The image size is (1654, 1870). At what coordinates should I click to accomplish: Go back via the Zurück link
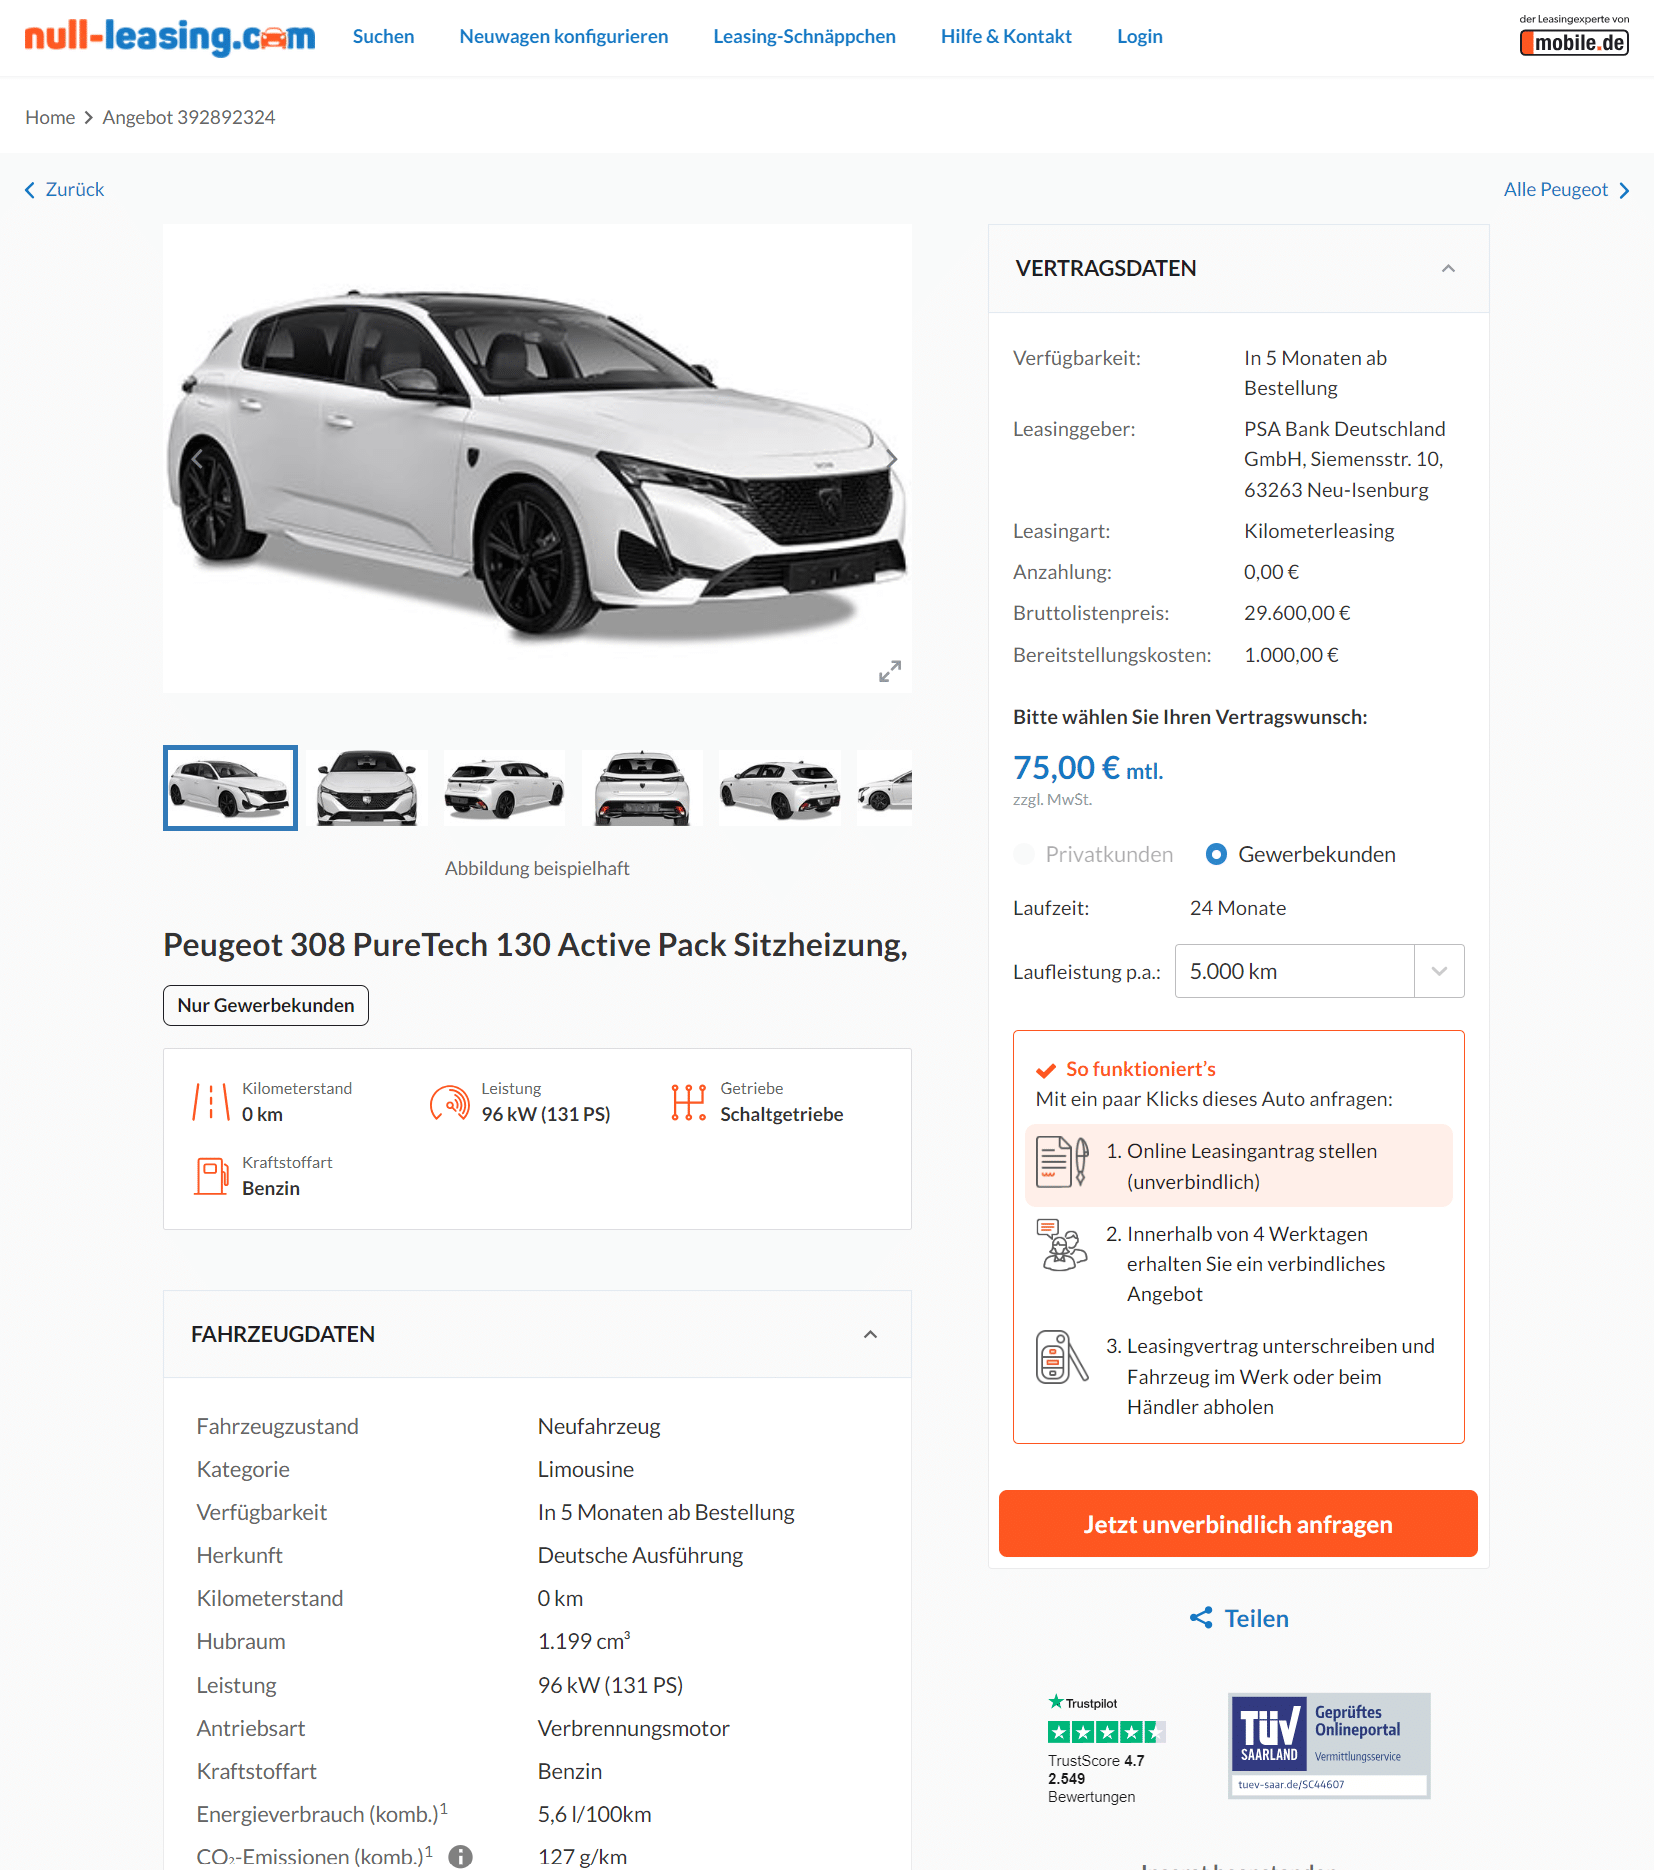65,189
